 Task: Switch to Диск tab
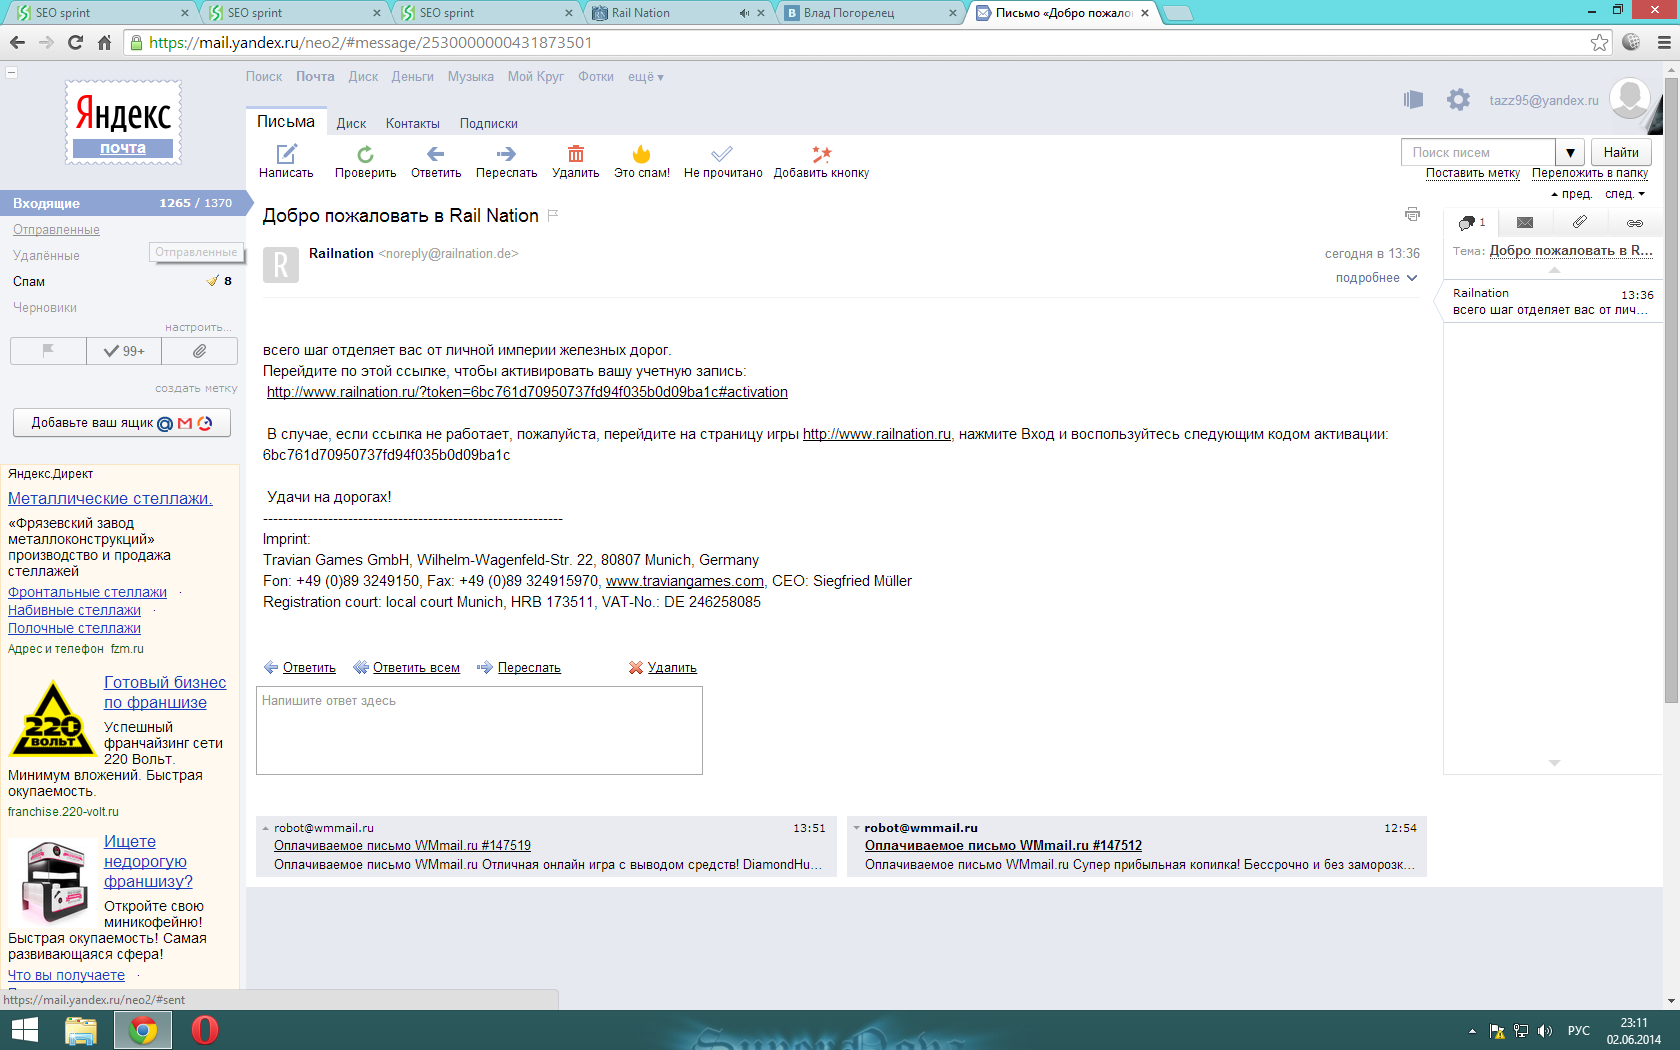coord(351,124)
